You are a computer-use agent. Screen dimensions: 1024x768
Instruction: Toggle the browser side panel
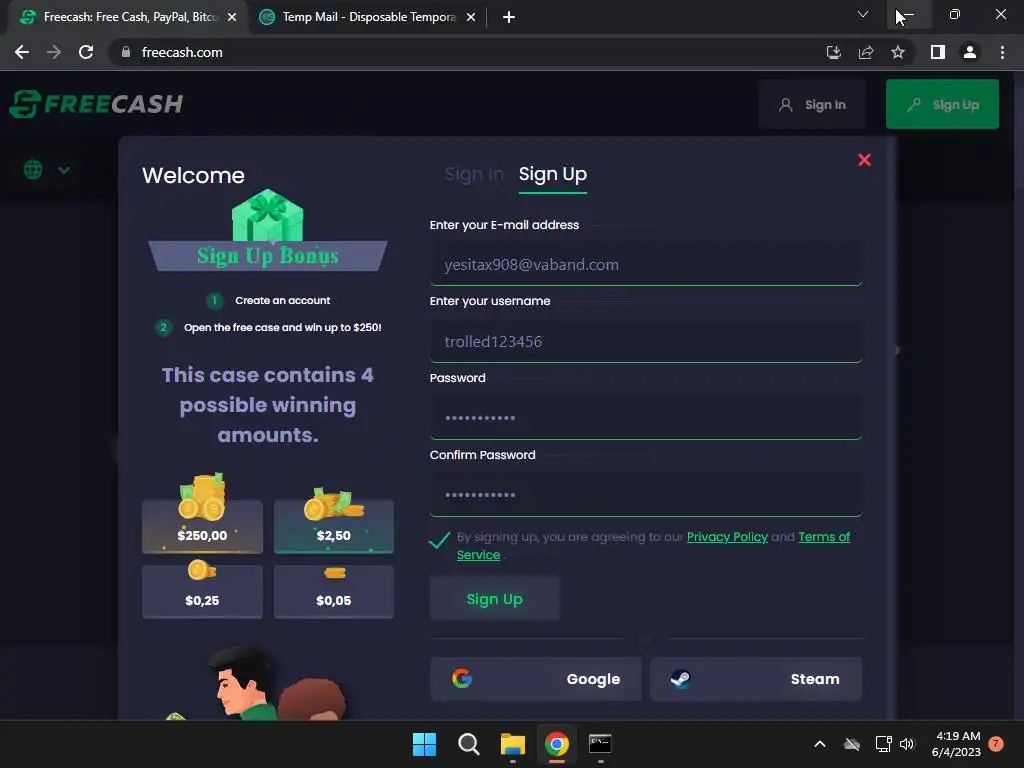click(938, 52)
